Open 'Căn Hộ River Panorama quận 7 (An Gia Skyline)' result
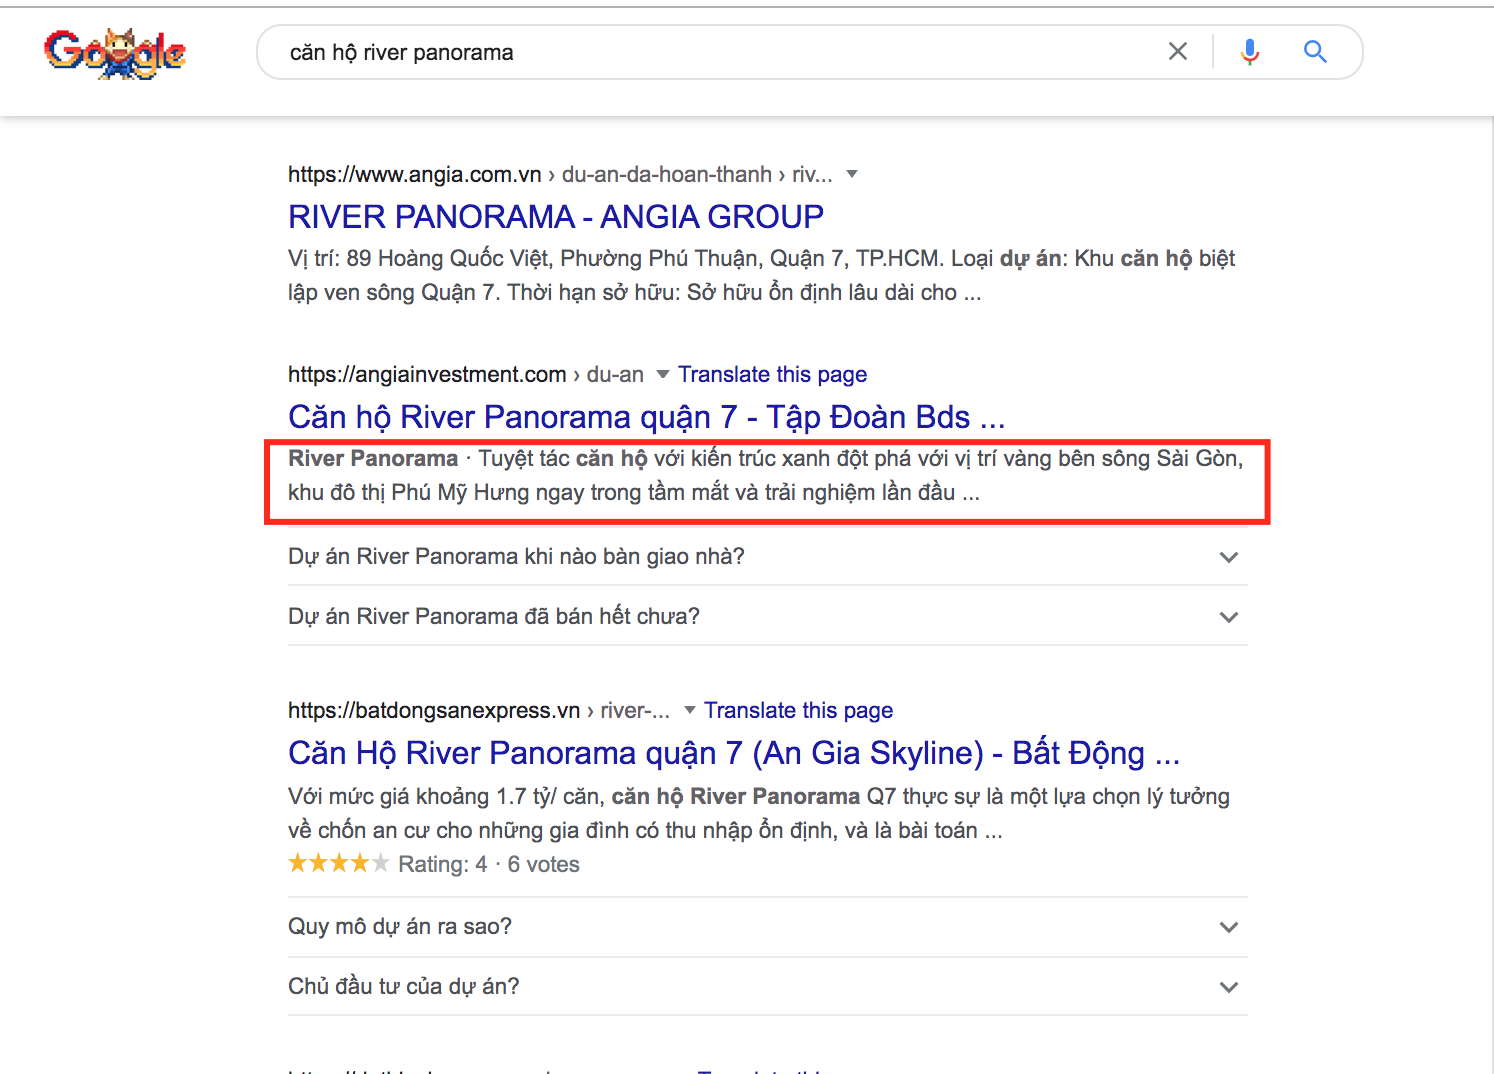This screenshot has width=1494, height=1074. coord(734,753)
